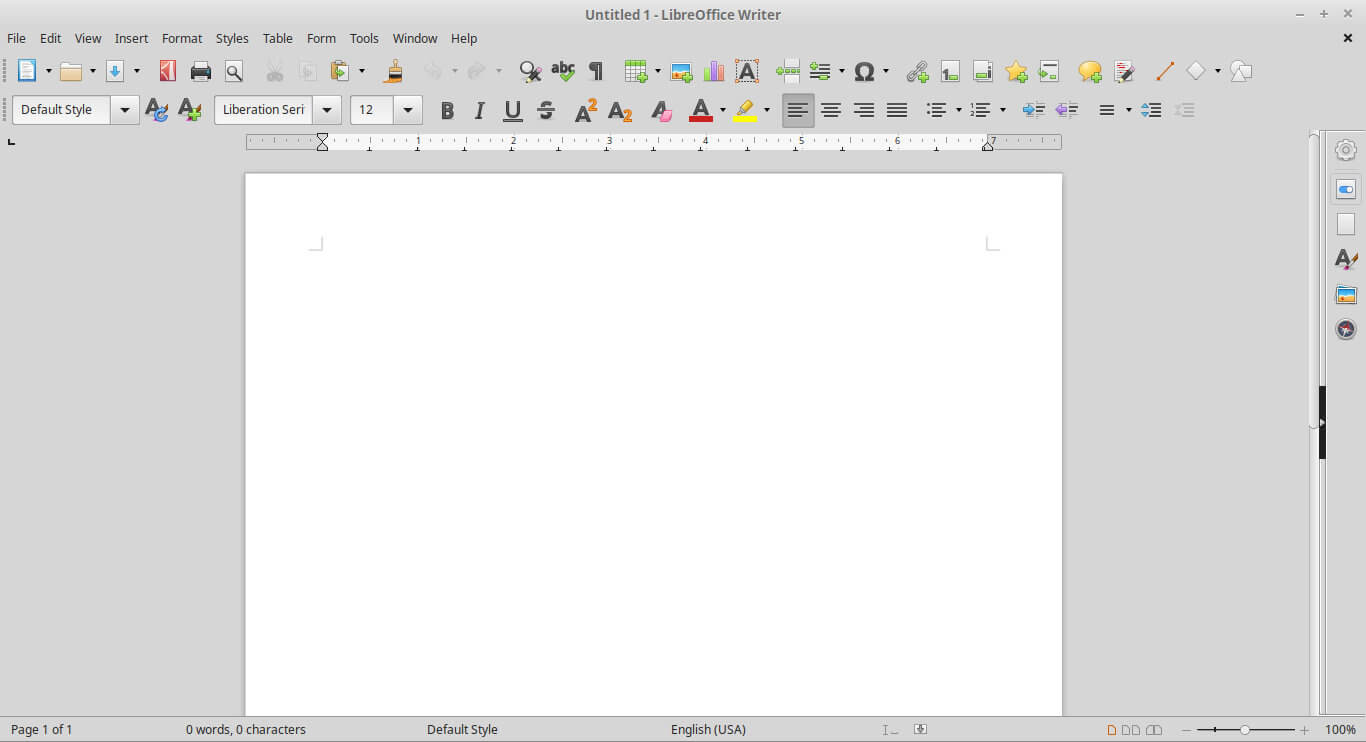Open the font color dropdown arrow

723,110
